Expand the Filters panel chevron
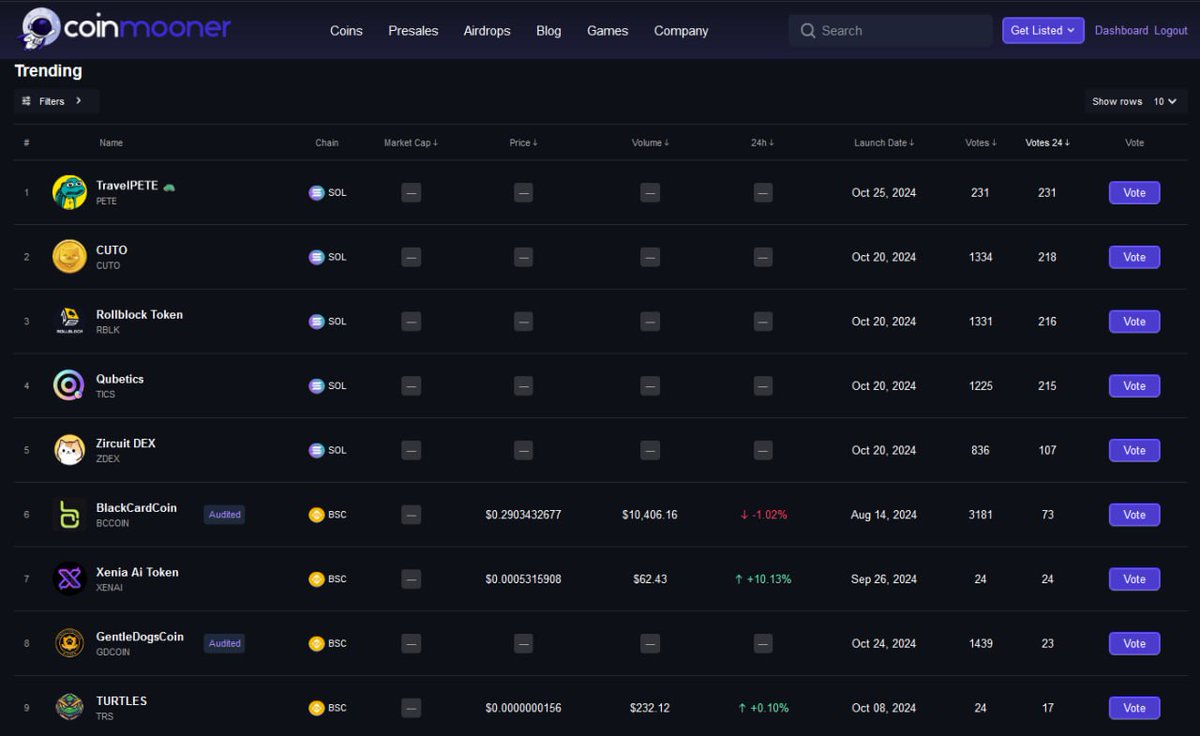Viewport: 1200px width, 736px height. 79,101
